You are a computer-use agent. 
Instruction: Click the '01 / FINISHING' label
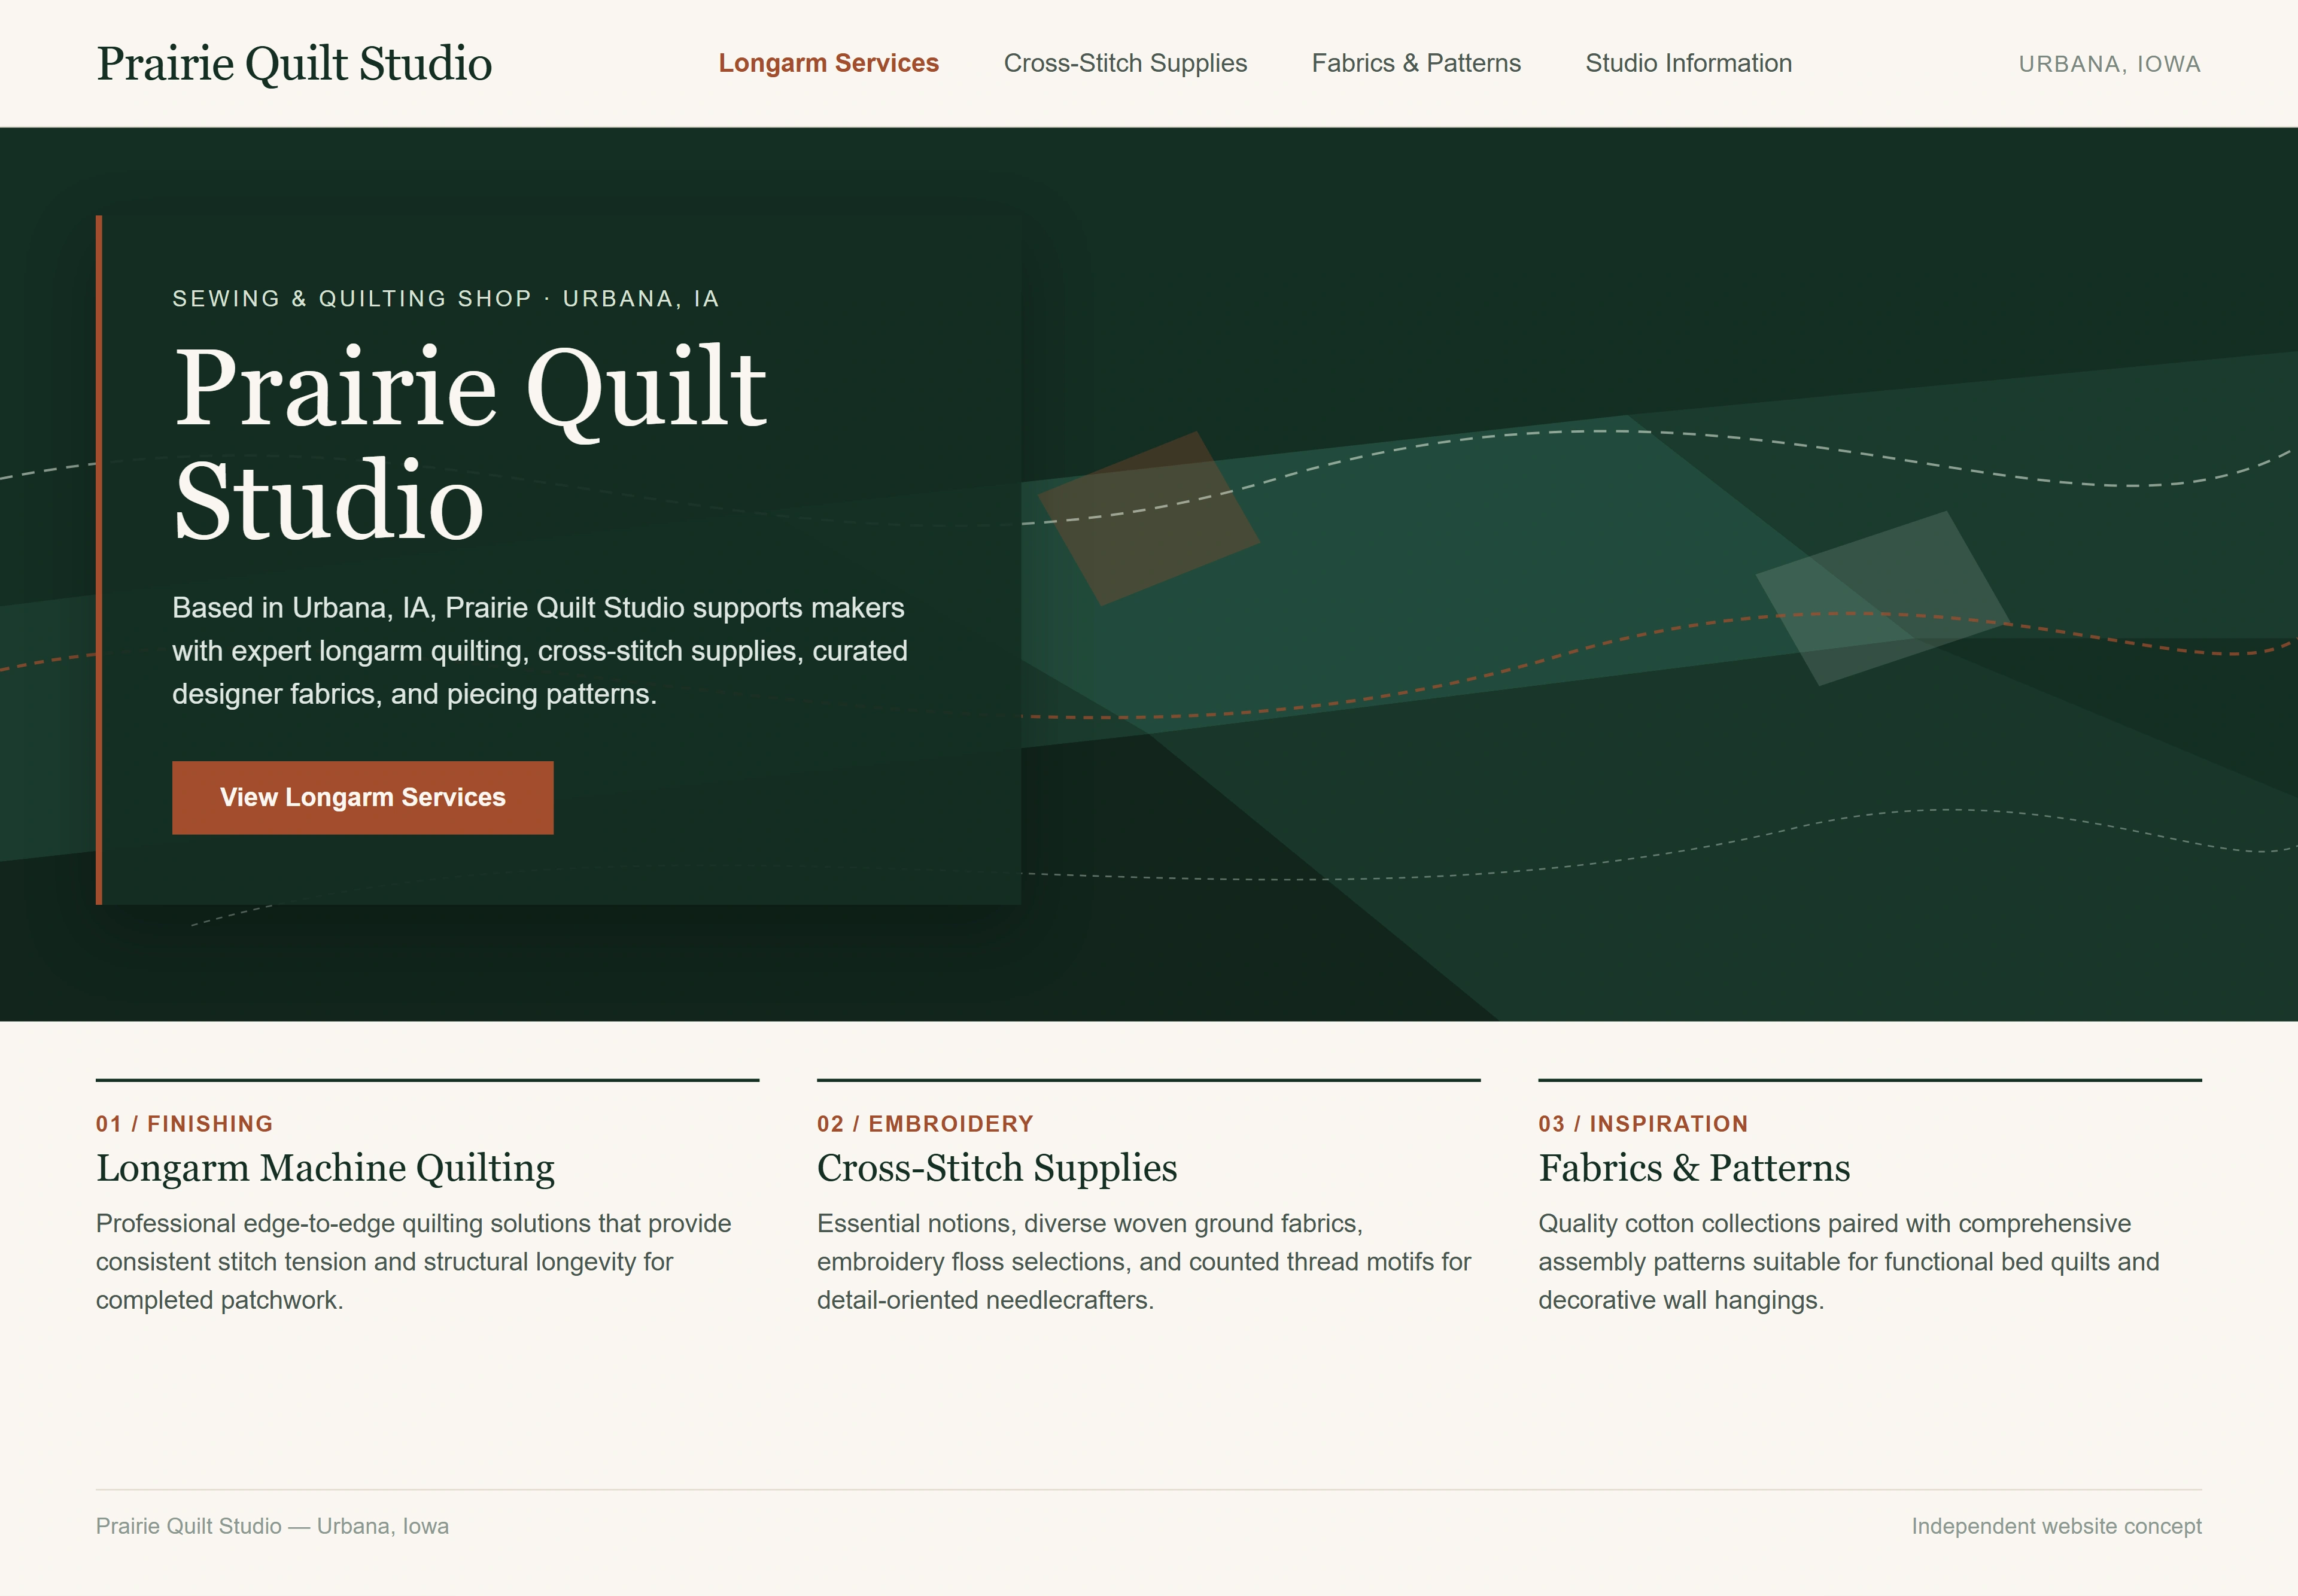click(184, 1123)
